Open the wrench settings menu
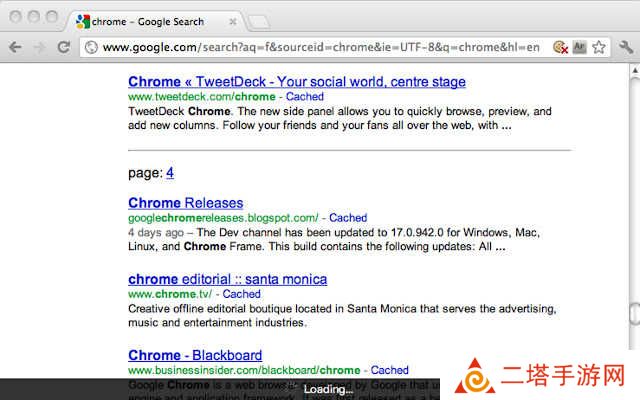 point(626,47)
